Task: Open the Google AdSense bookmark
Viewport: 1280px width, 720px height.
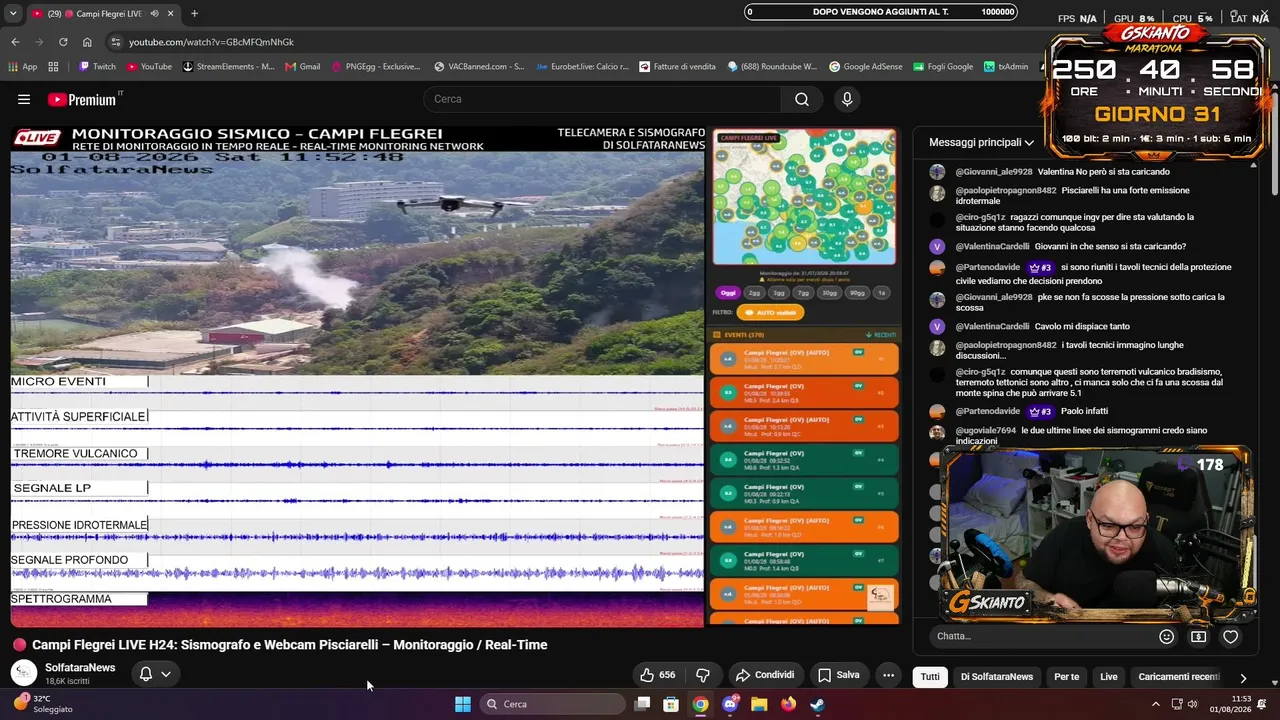Action: tap(865, 67)
